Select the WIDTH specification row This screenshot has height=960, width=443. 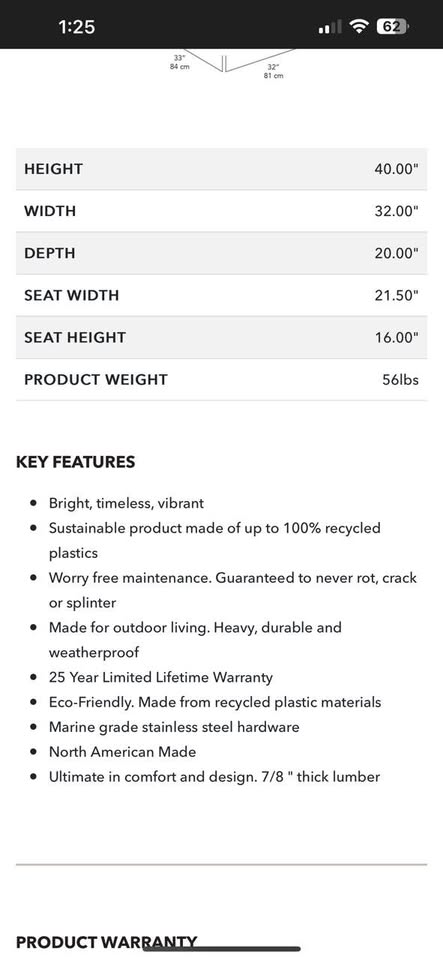(x=222, y=211)
